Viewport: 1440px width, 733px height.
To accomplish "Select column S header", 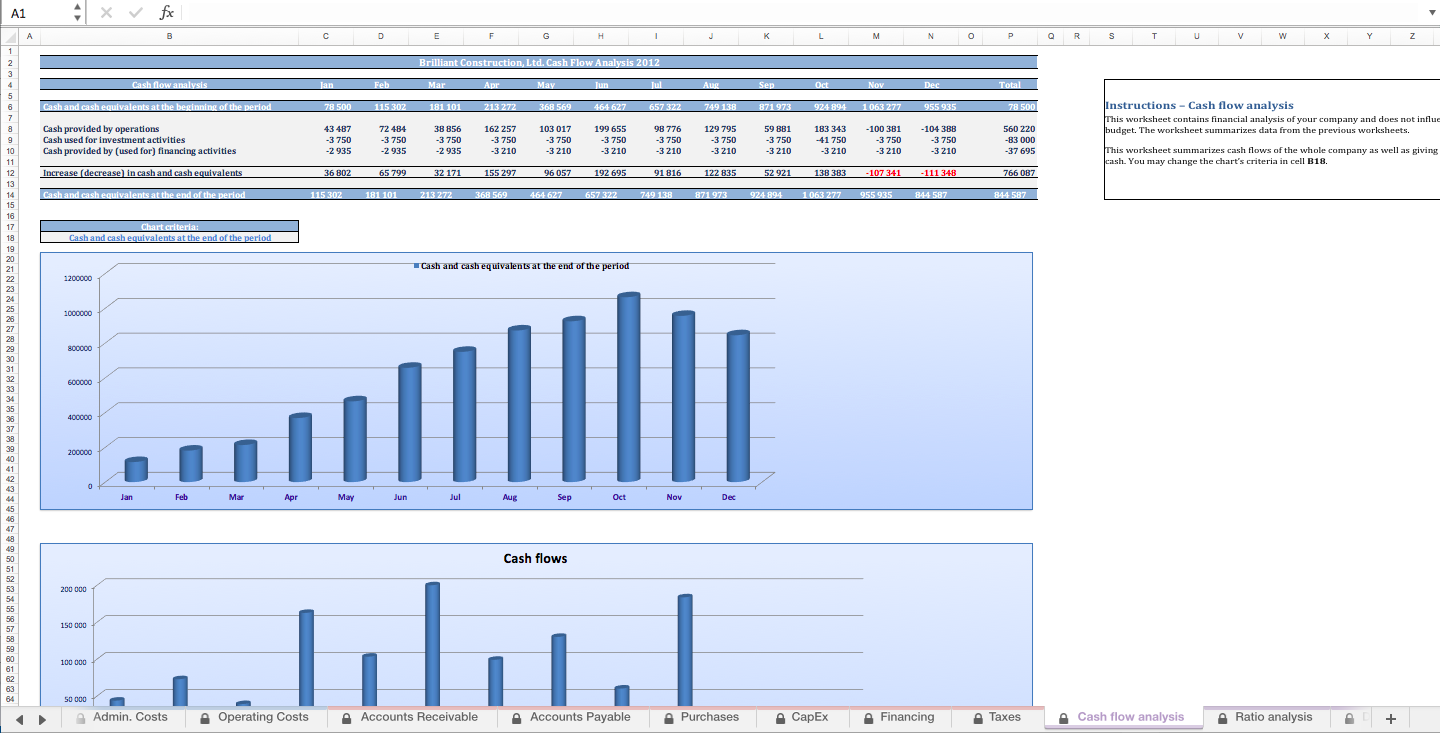I will coord(1109,36).
